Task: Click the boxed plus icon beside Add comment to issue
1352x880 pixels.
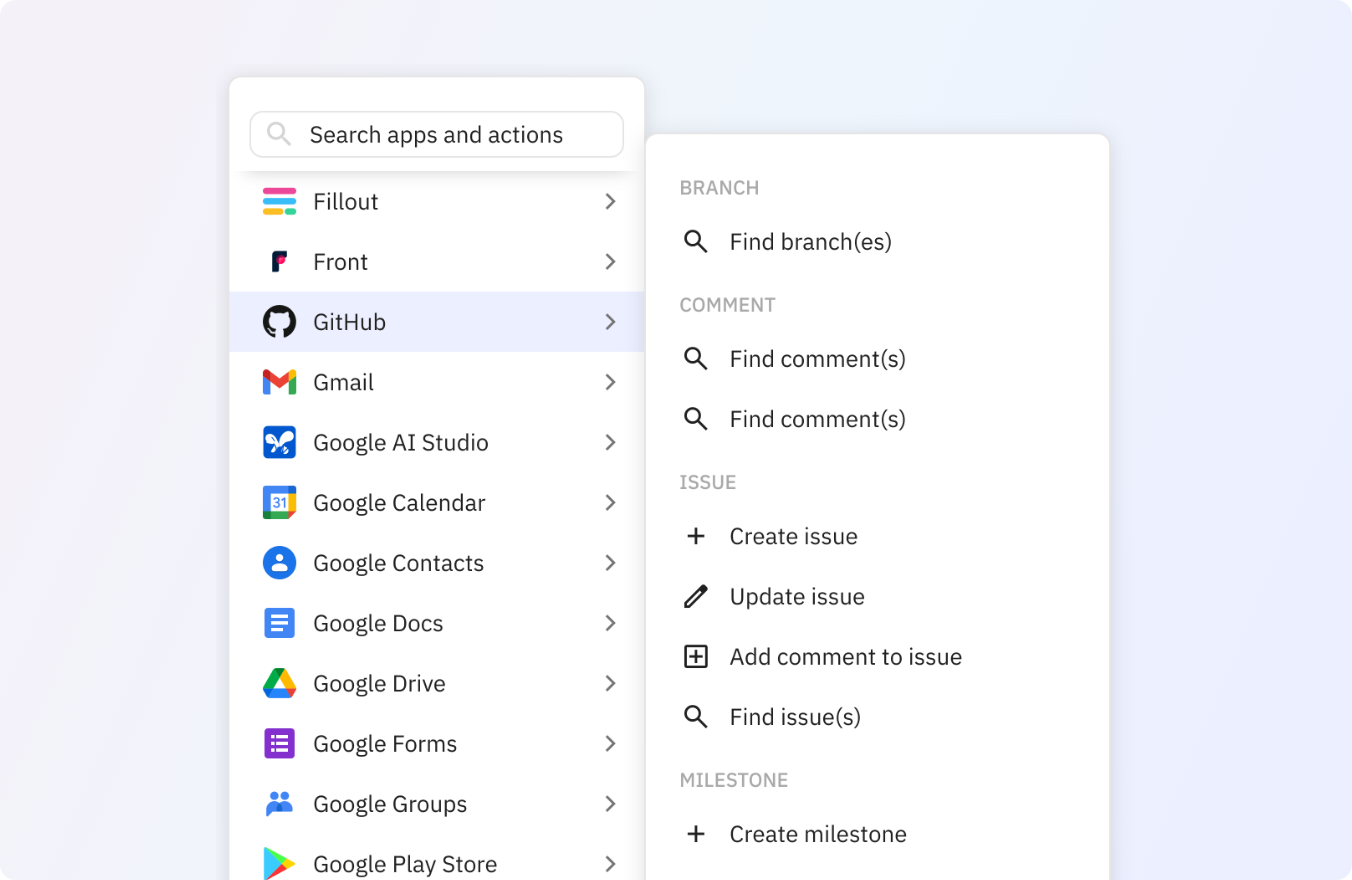Action: click(x=696, y=657)
